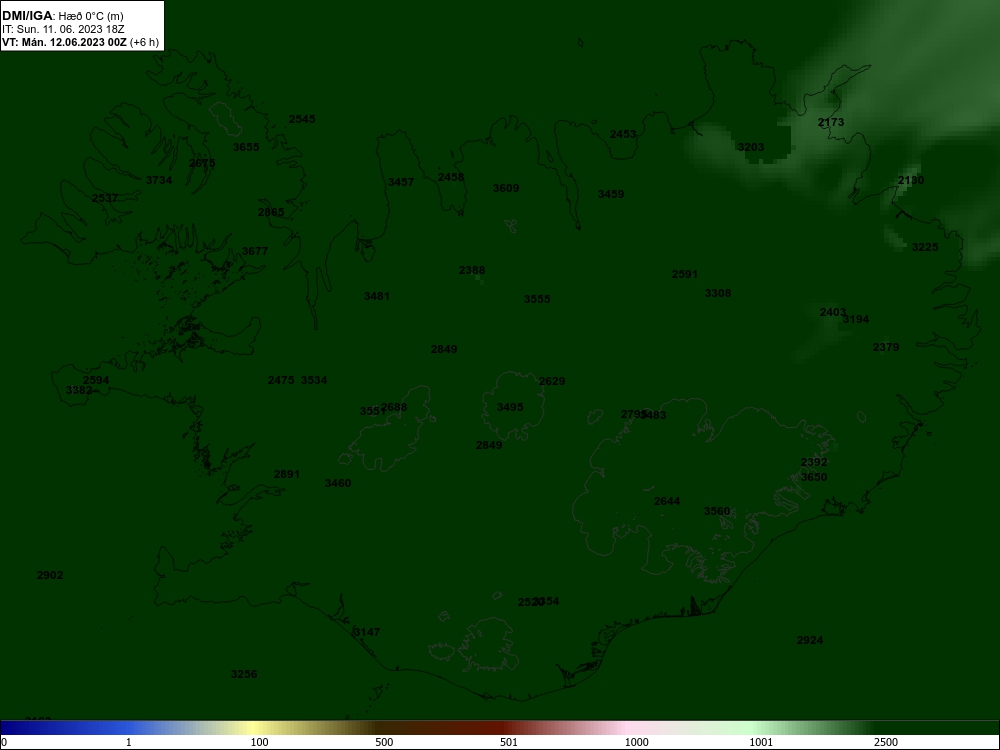
Task: Click the legend label 500
Action: pos(385,742)
